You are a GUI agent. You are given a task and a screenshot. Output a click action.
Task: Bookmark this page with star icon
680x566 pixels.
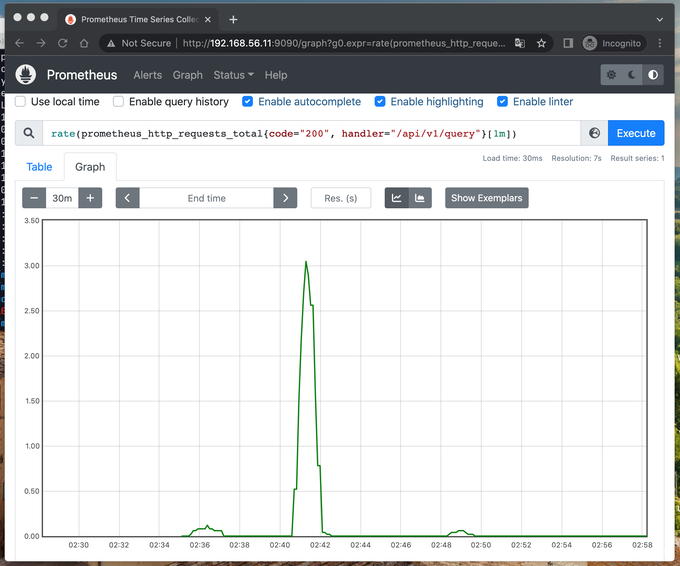click(541, 43)
